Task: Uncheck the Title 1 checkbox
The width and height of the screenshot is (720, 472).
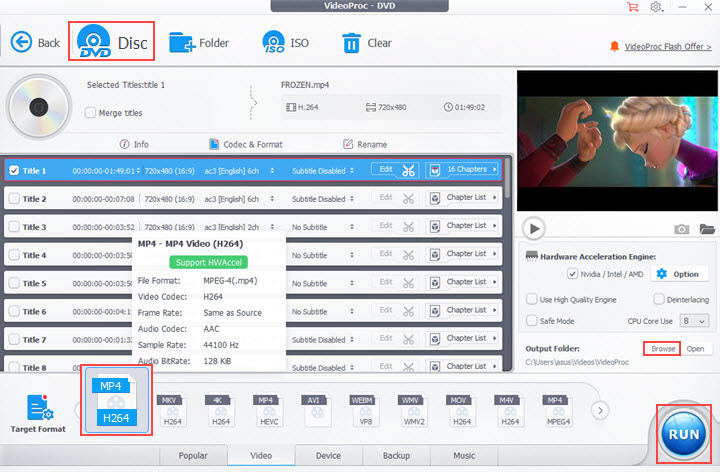Action: (x=14, y=170)
